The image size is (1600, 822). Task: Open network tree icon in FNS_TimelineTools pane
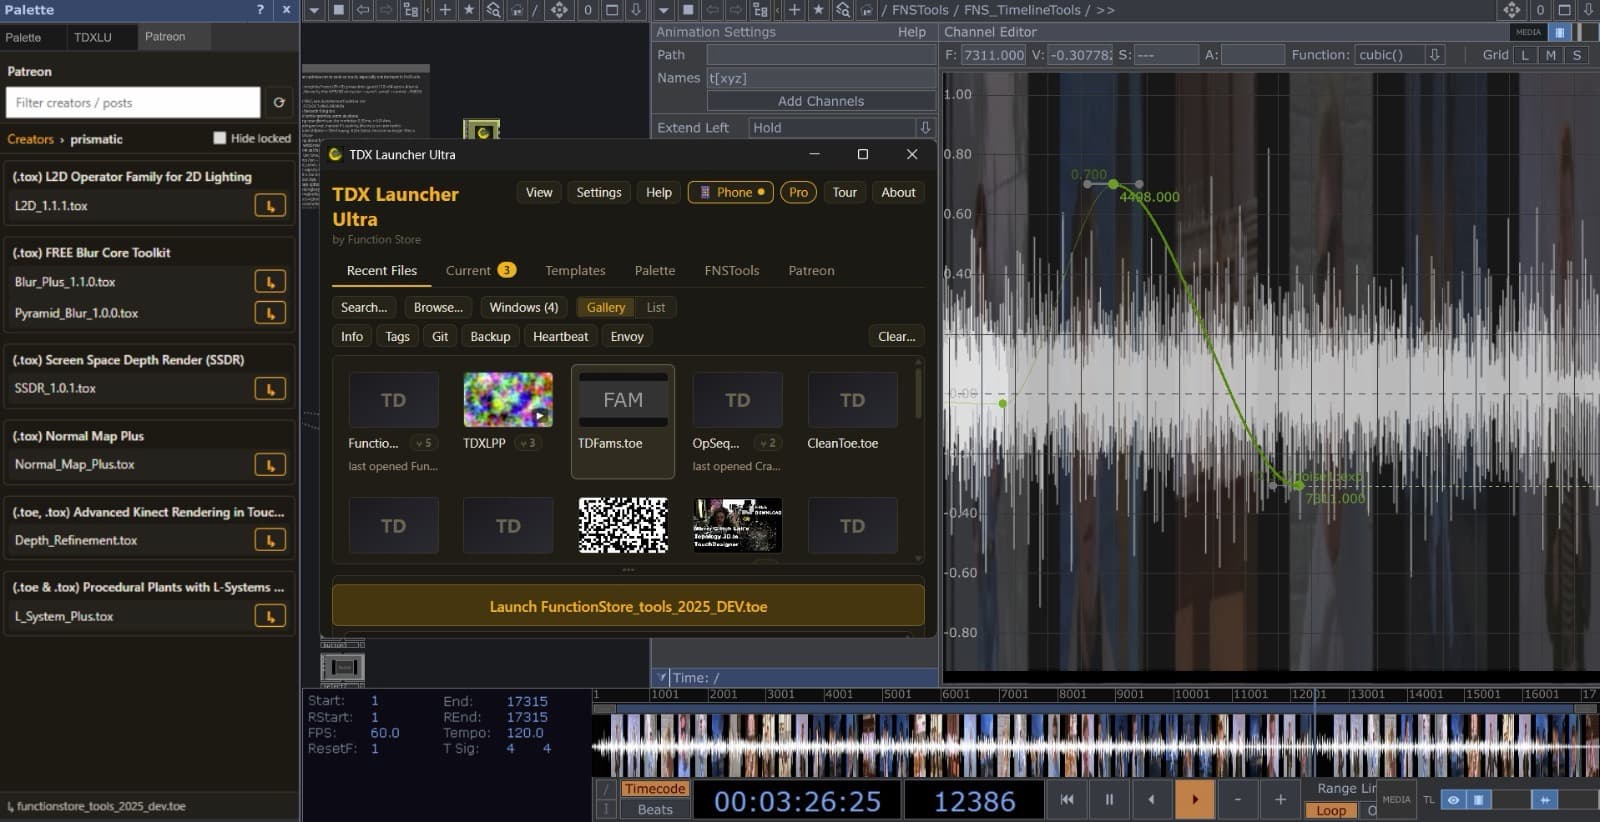pyautogui.click(x=761, y=10)
